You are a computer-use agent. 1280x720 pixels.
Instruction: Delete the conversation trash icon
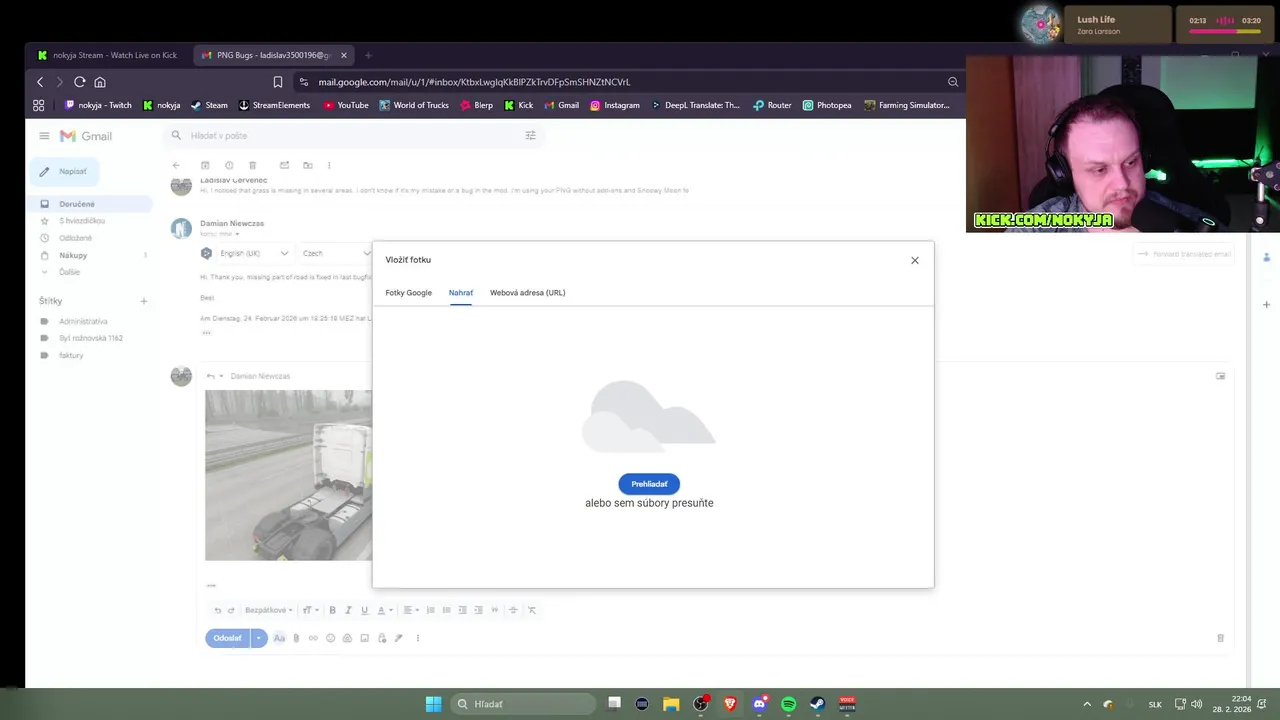pyautogui.click(x=252, y=165)
